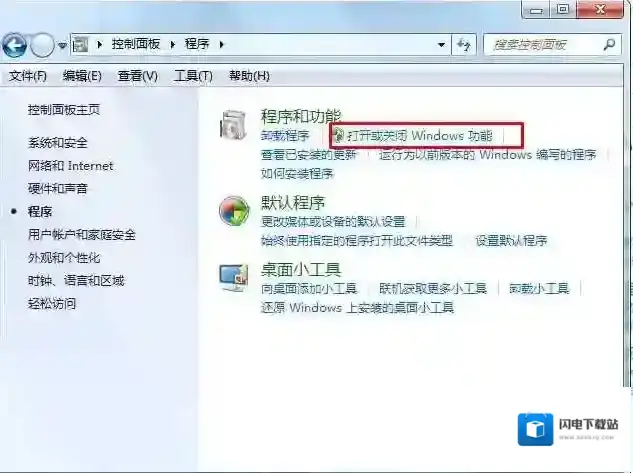Image resolution: width=633 pixels, height=473 pixels.
Task: Click the 搜索控制面板 search field
Action: click(545, 44)
